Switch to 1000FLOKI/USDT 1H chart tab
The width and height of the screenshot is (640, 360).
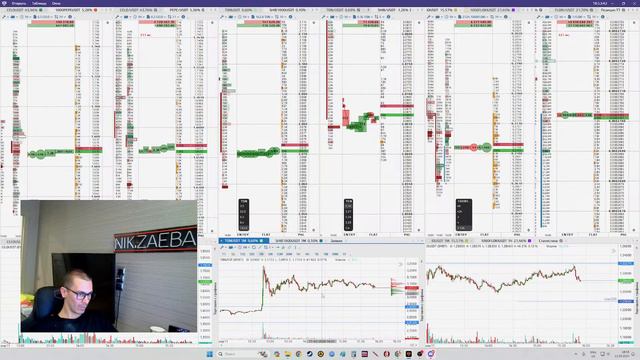click(x=507, y=241)
